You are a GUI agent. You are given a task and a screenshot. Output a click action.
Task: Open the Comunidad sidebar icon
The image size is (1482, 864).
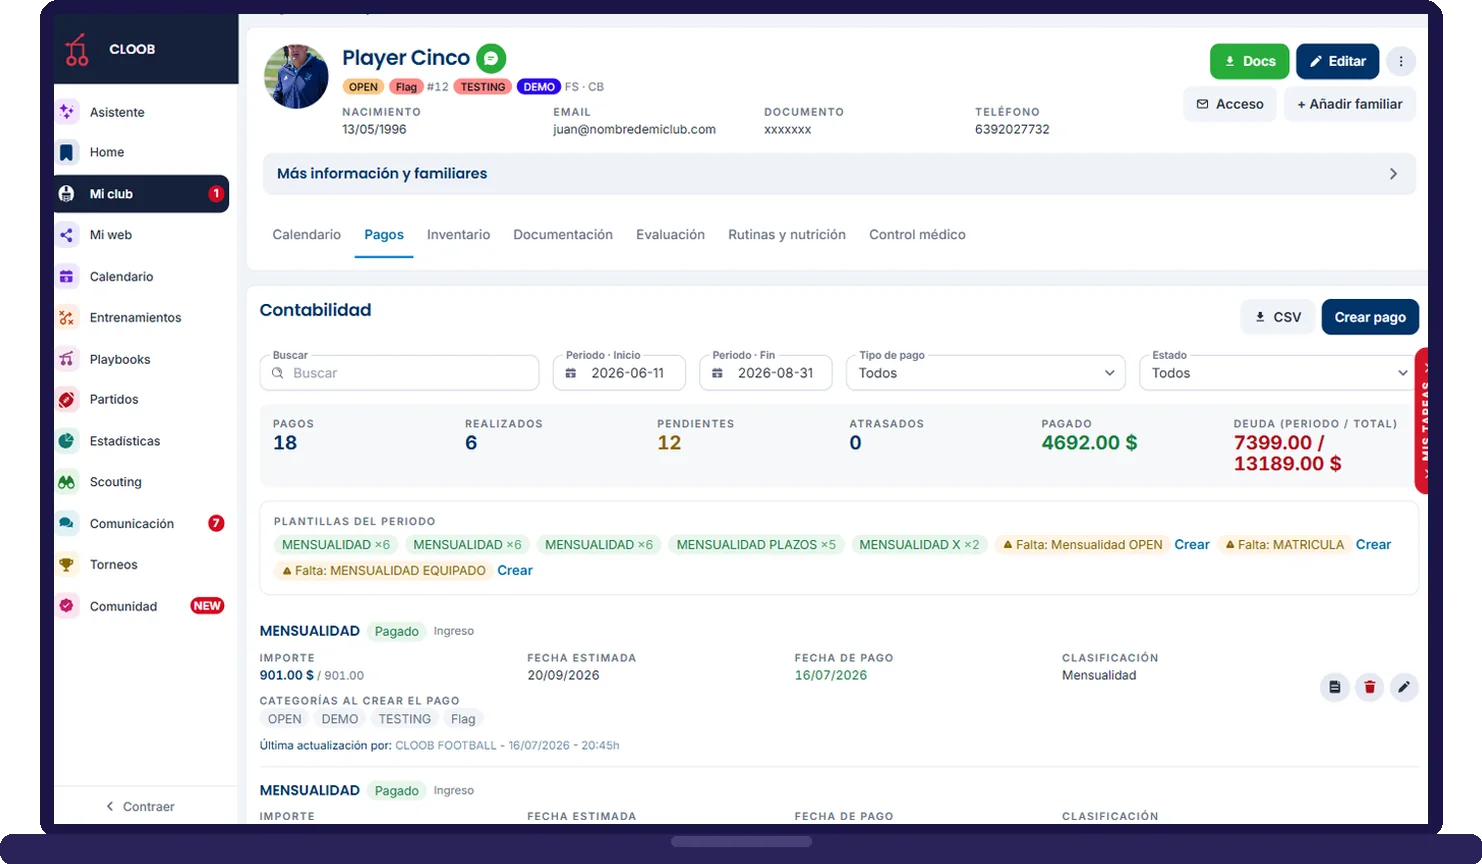[67, 606]
